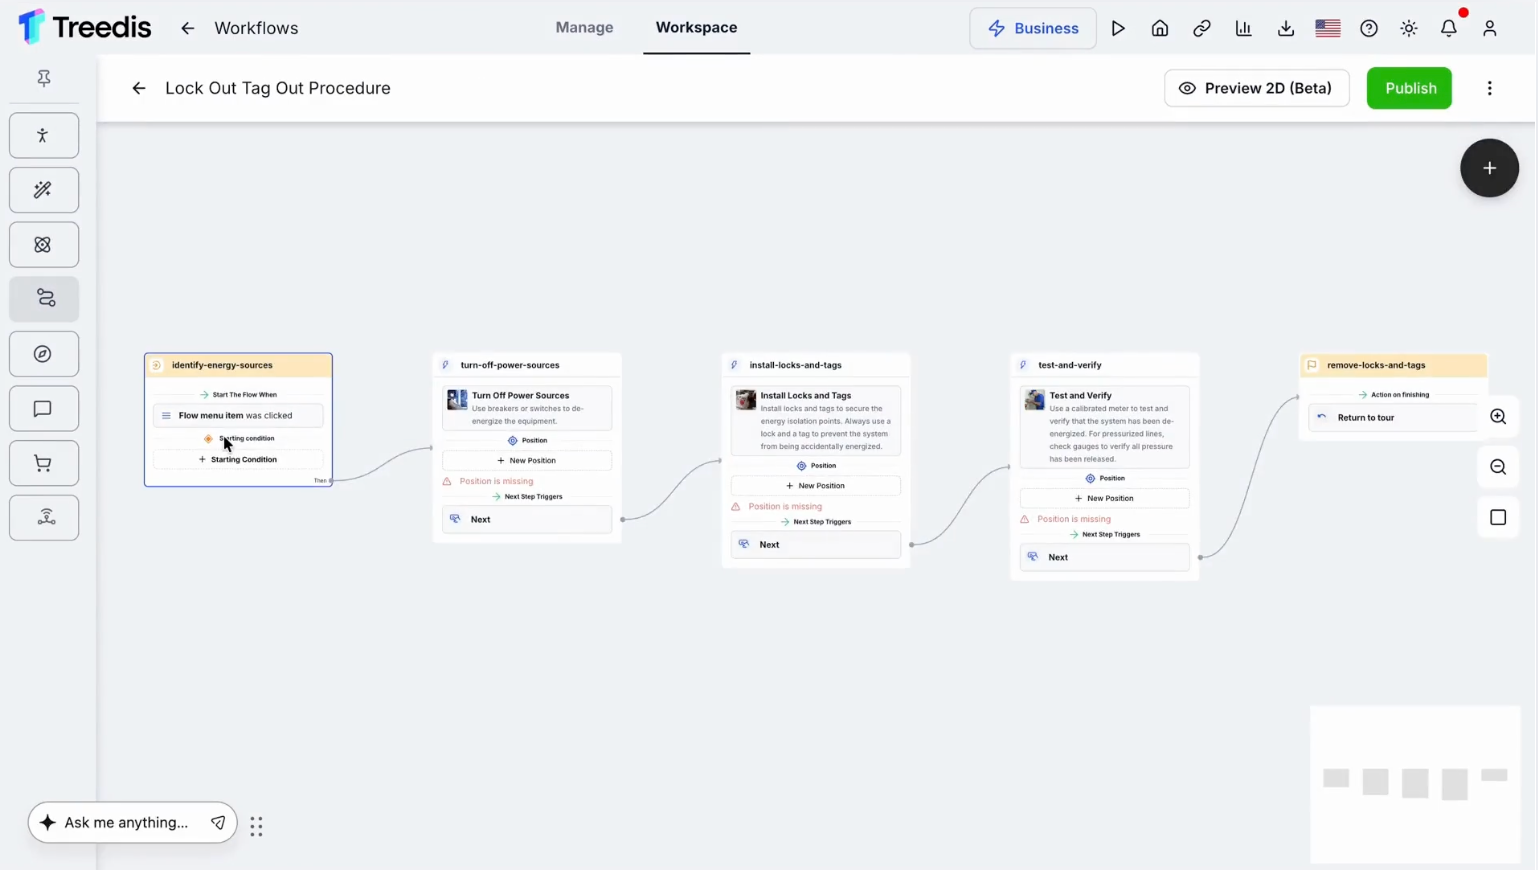Click the pin icon at the sidebar top
The height and width of the screenshot is (870, 1538).
tap(44, 78)
